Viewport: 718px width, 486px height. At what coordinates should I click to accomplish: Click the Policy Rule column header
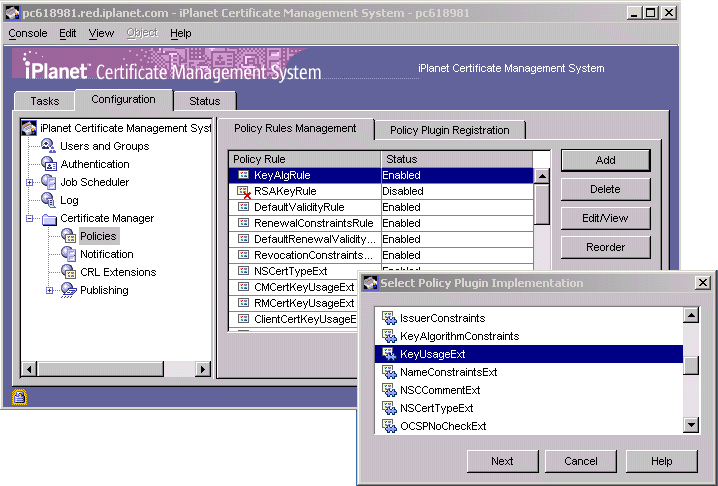(x=305, y=159)
